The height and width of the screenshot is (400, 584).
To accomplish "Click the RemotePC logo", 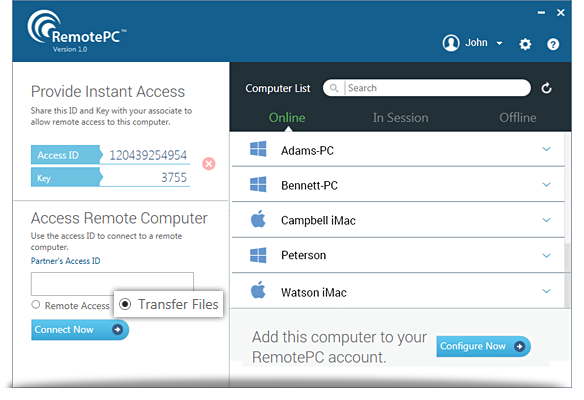I will coord(76,32).
